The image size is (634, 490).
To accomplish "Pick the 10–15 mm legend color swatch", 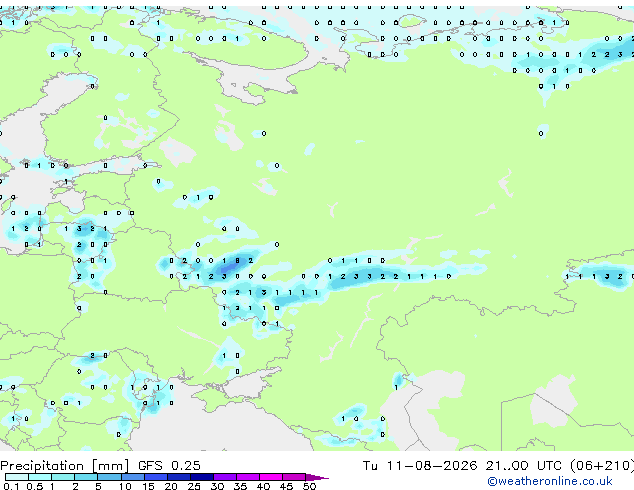I will tap(133, 477).
